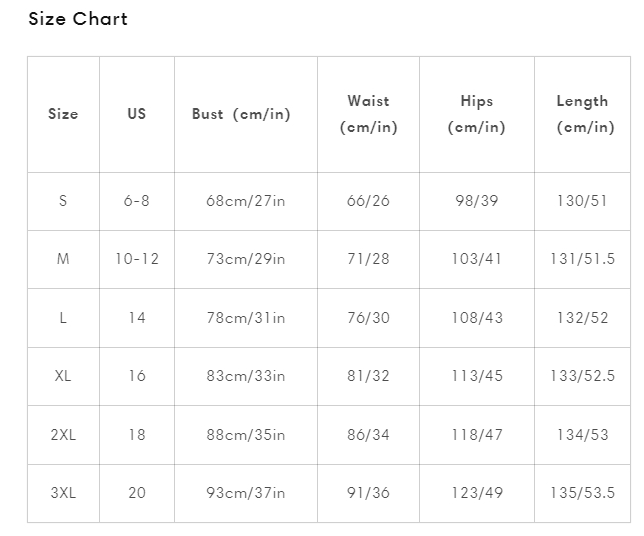The height and width of the screenshot is (536, 644).
Task: Select the XL size cell
Action: [63, 376]
